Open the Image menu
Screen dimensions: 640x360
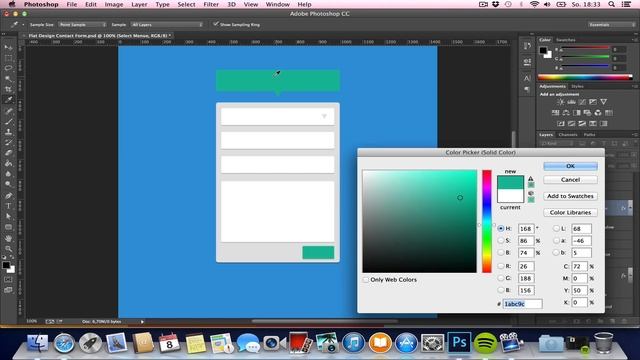click(114, 4)
